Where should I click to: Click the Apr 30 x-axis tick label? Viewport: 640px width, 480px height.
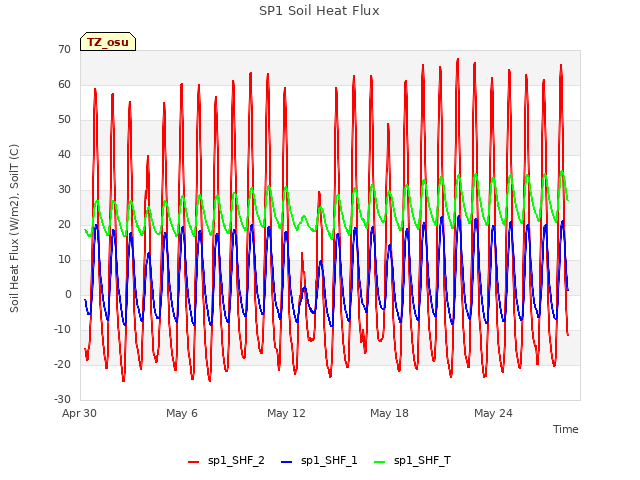tap(80, 413)
